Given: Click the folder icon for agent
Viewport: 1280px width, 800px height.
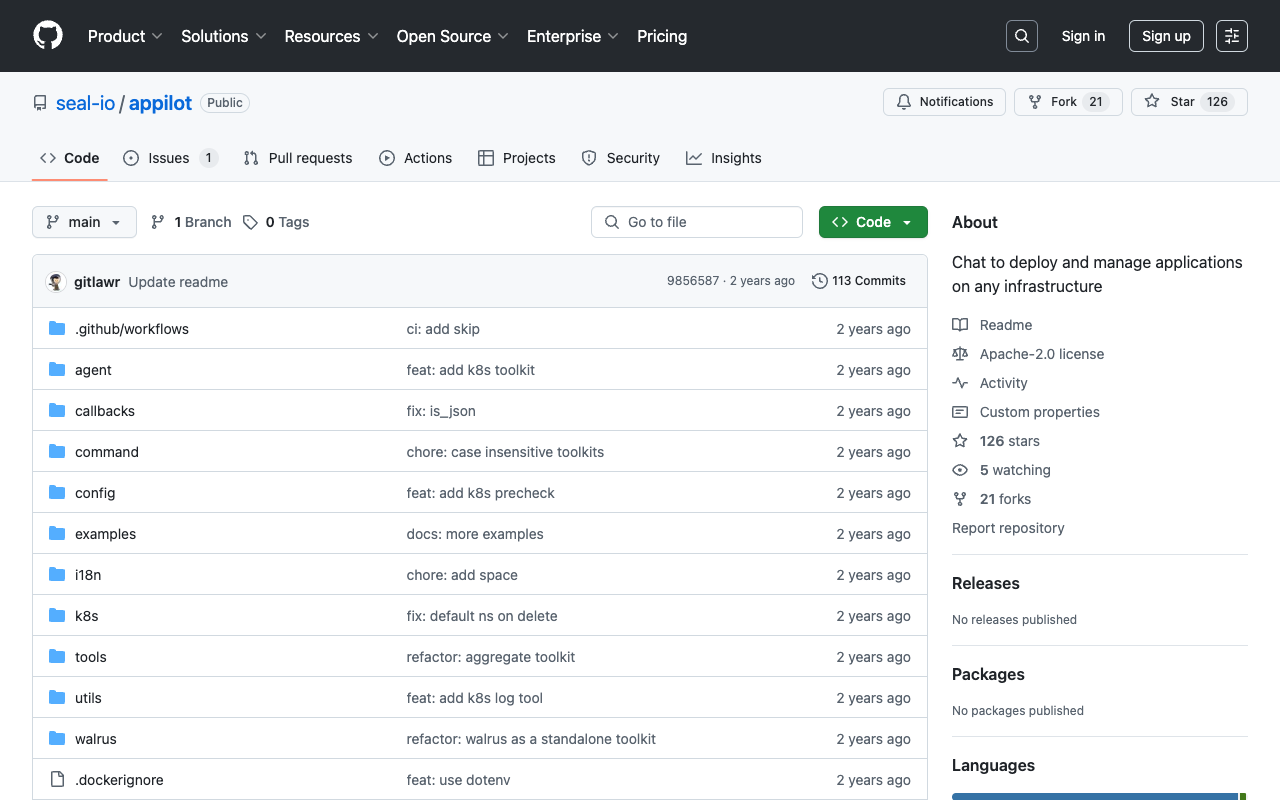Looking at the screenshot, I should (57, 369).
